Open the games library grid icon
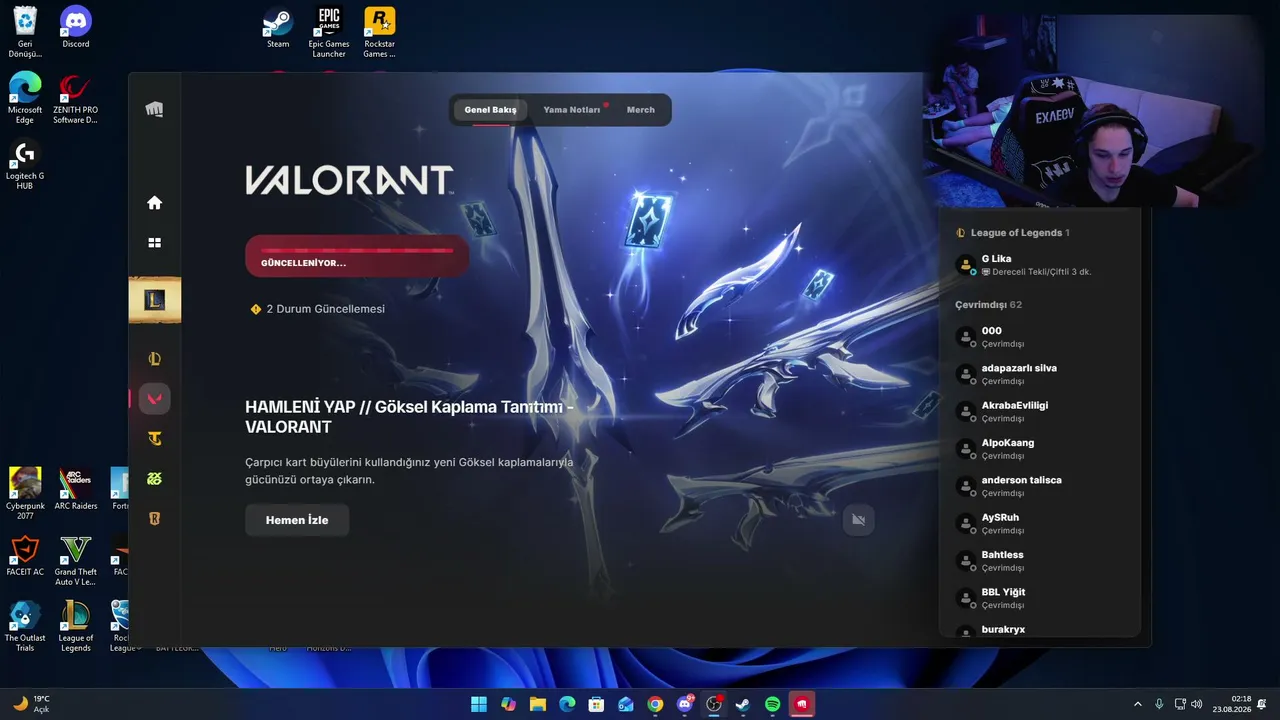The height and width of the screenshot is (720, 1280). click(x=154, y=243)
